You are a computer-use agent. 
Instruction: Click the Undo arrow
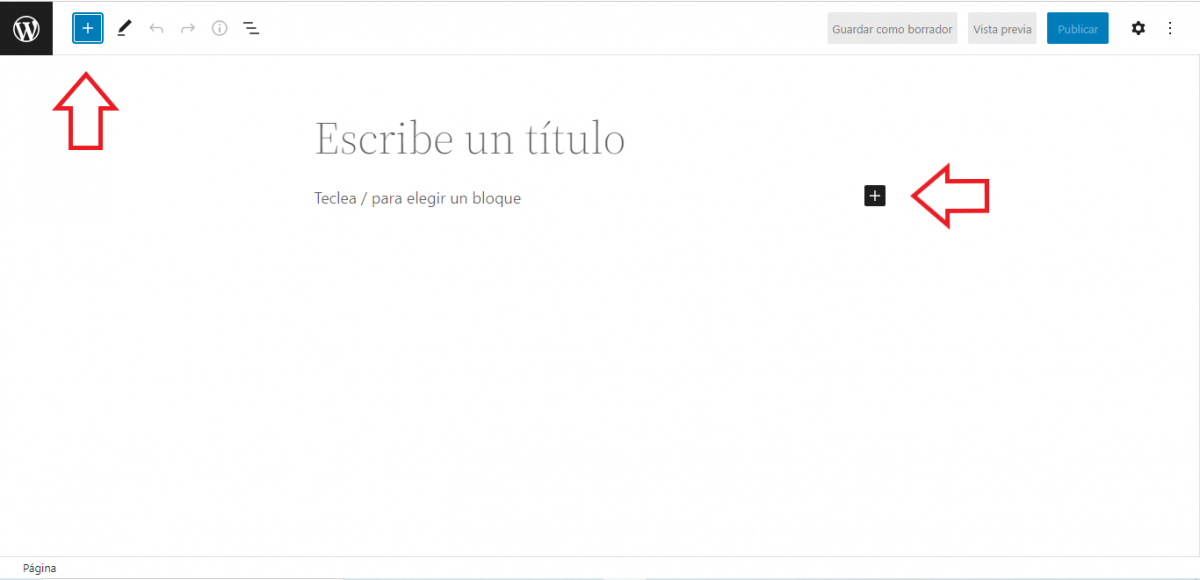click(x=156, y=29)
